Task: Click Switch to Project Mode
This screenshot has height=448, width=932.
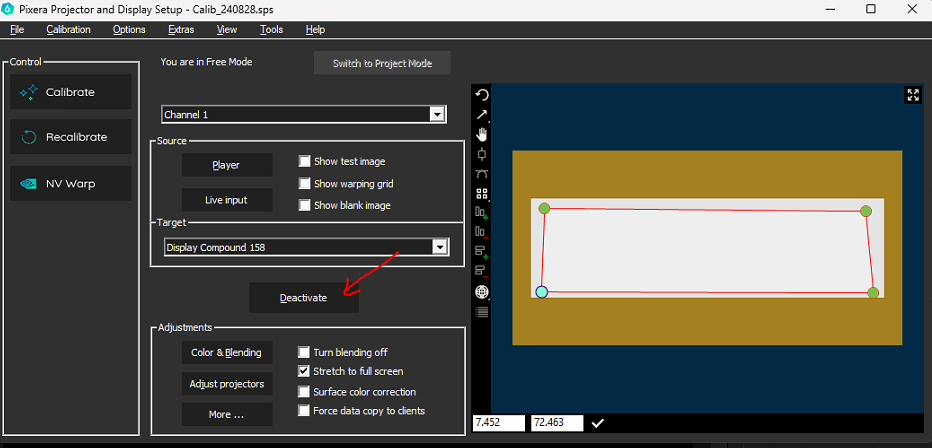Action: (x=382, y=63)
